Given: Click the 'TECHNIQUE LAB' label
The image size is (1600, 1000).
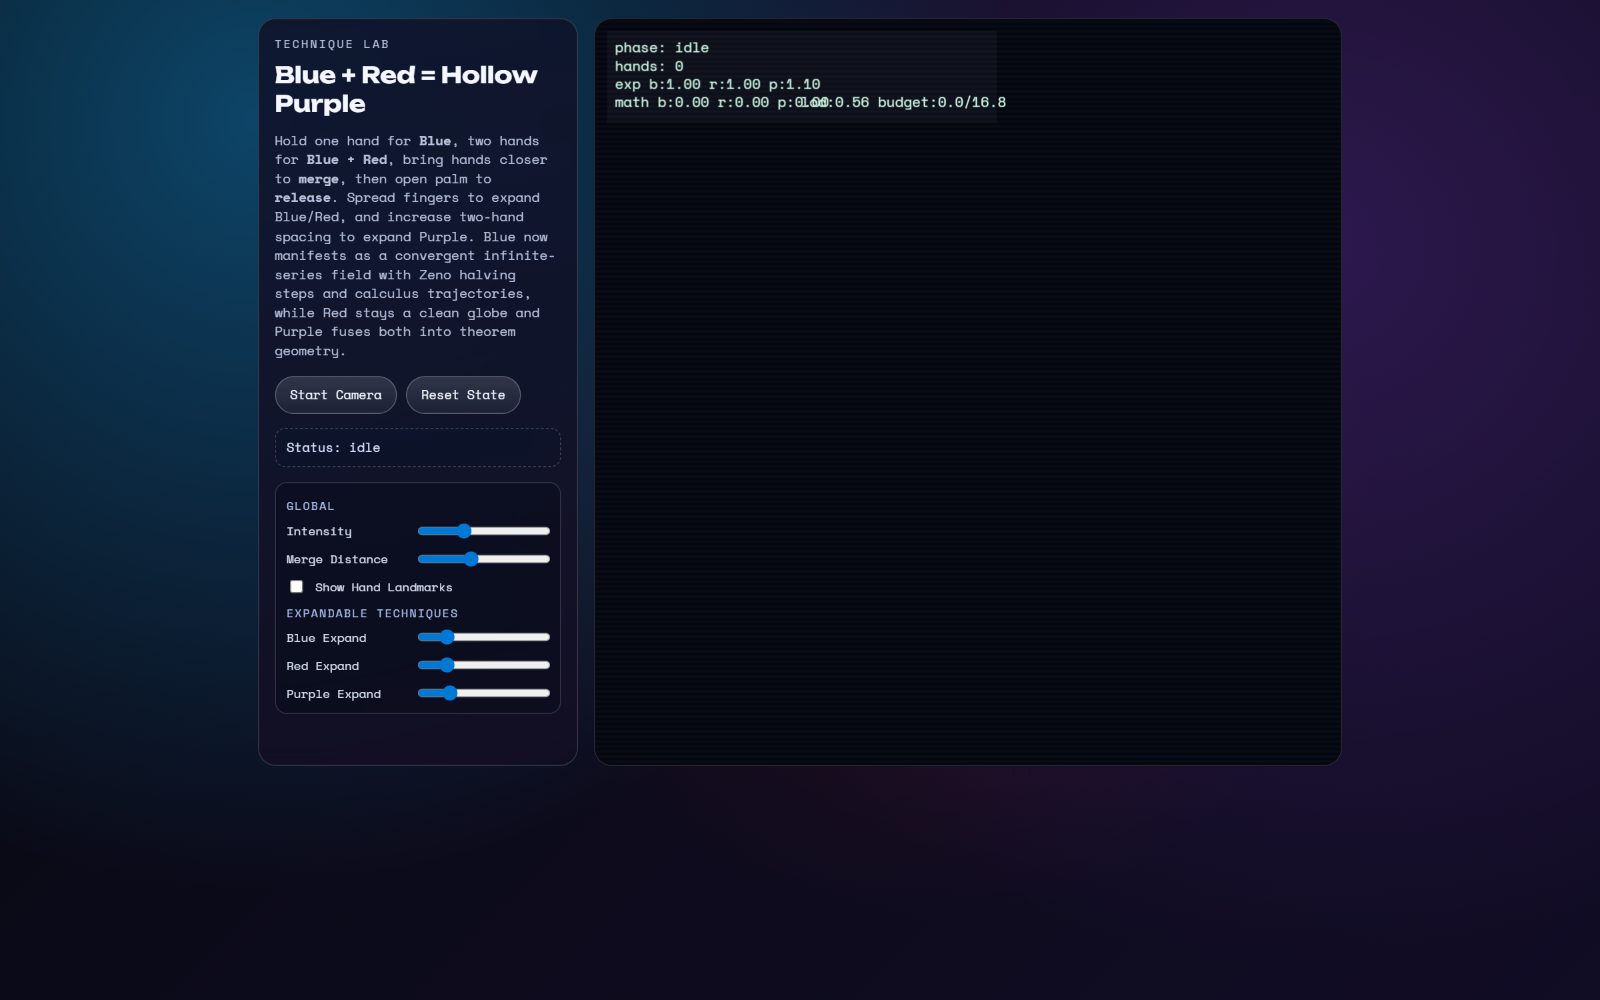Looking at the screenshot, I should 332,44.
